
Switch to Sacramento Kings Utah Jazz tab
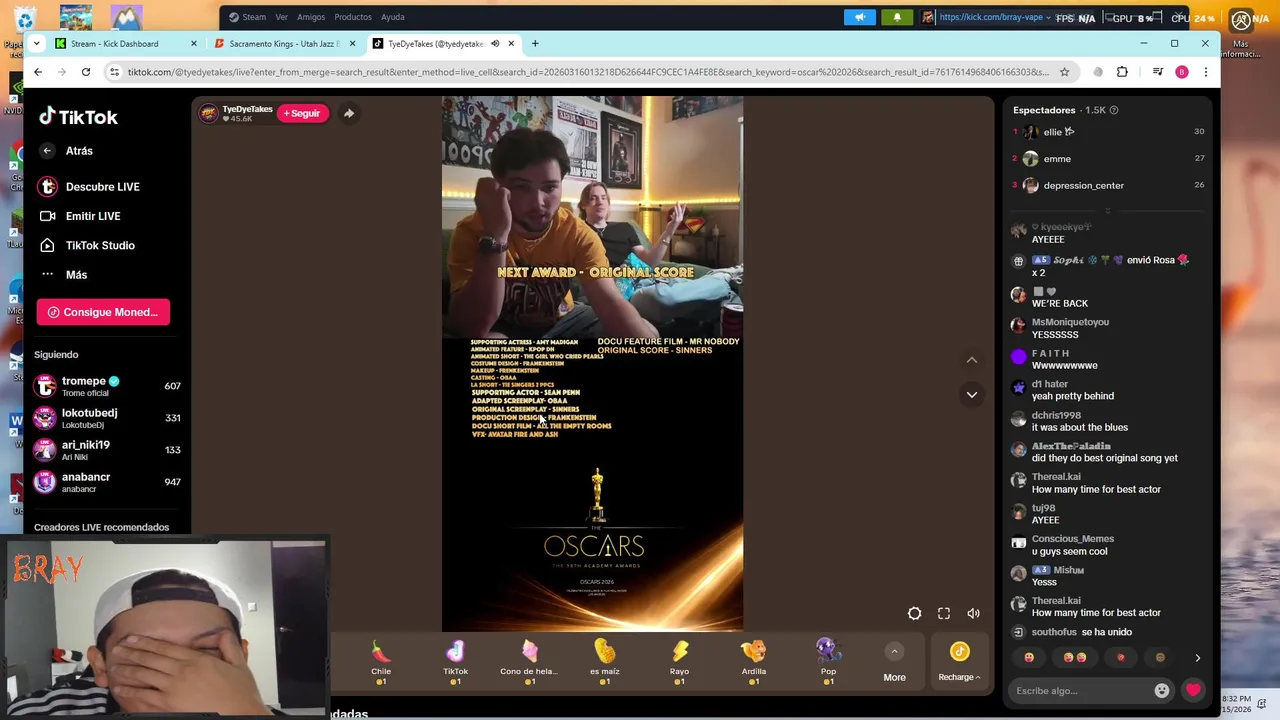pyautogui.click(x=284, y=44)
